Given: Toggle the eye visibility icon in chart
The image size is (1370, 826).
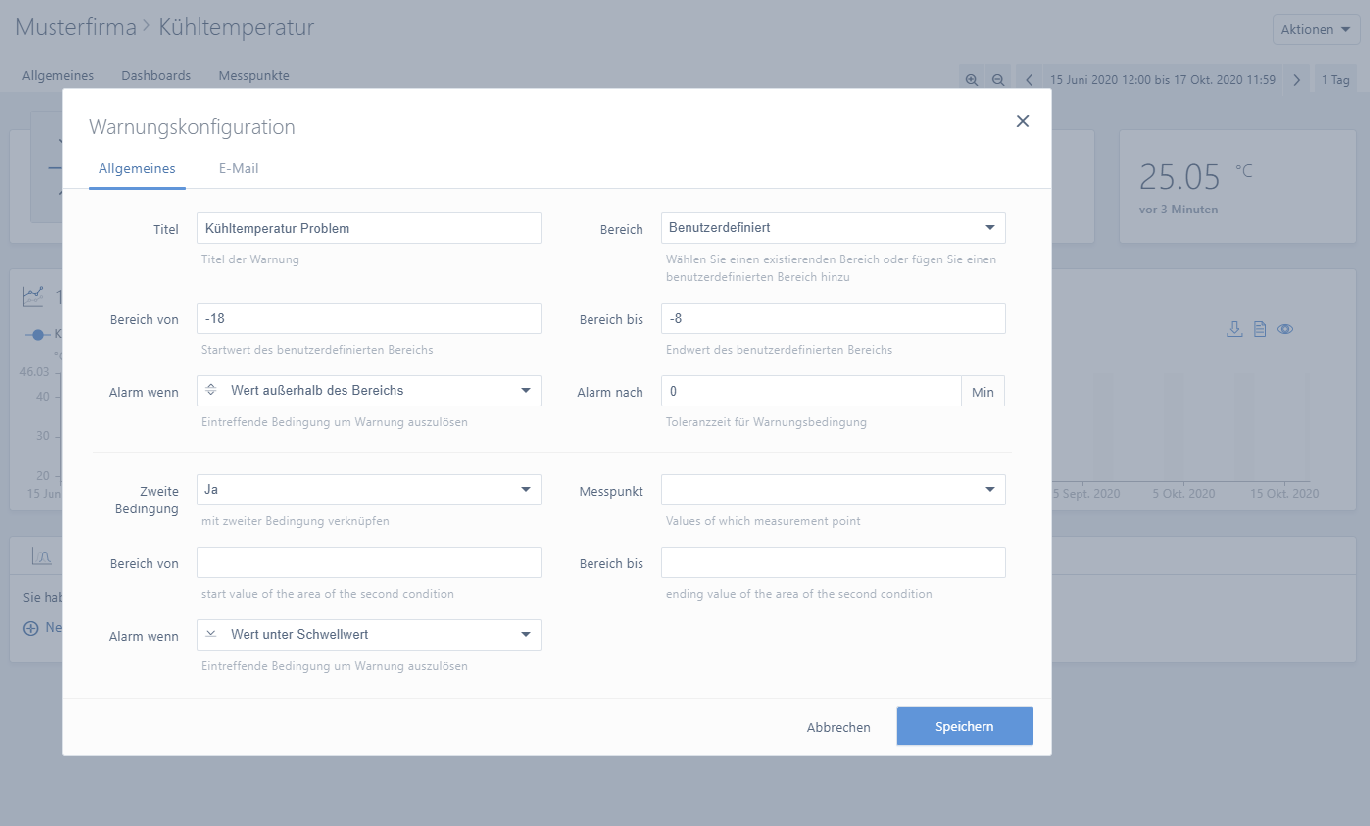Looking at the screenshot, I should (1285, 329).
